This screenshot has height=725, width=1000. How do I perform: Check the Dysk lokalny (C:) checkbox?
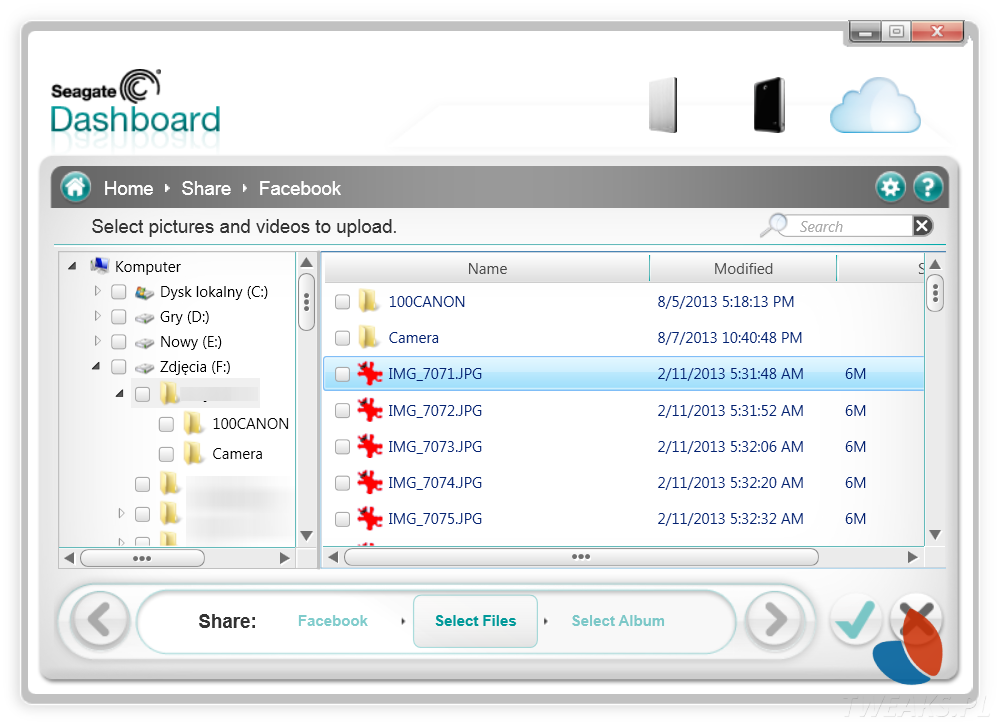(119, 292)
